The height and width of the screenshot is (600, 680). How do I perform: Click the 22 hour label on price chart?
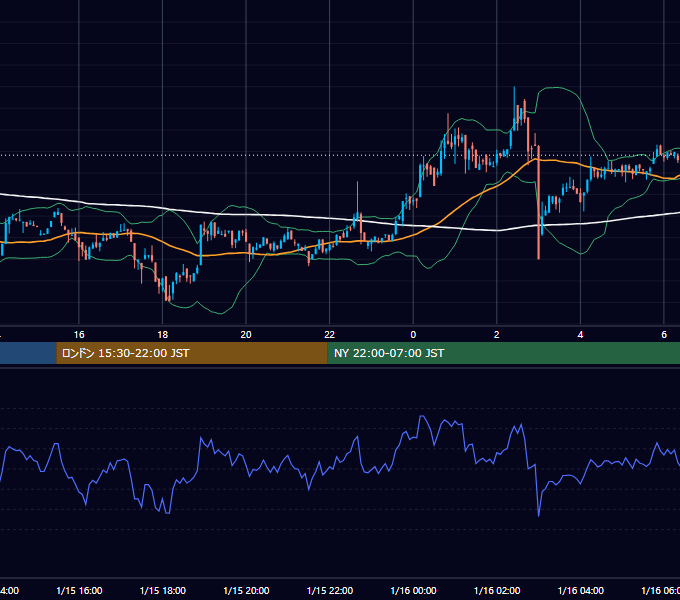point(330,335)
